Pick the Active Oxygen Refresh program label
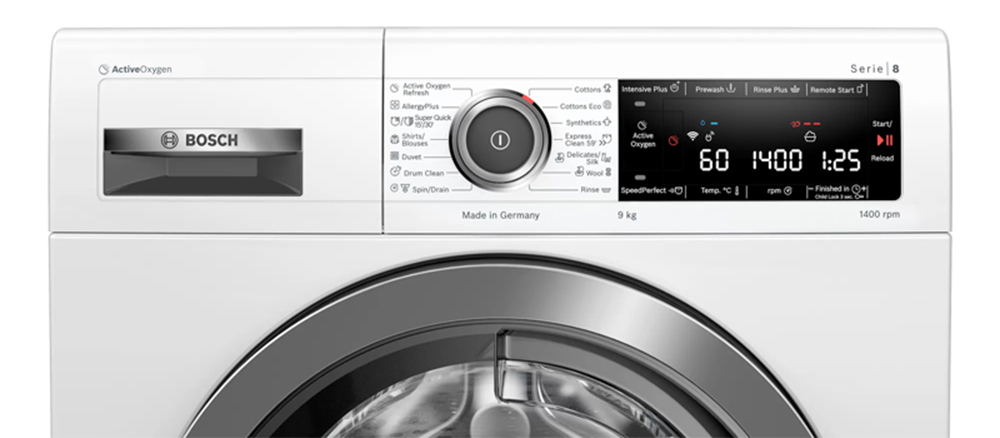1000x438 pixels. (x=427, y=89)
